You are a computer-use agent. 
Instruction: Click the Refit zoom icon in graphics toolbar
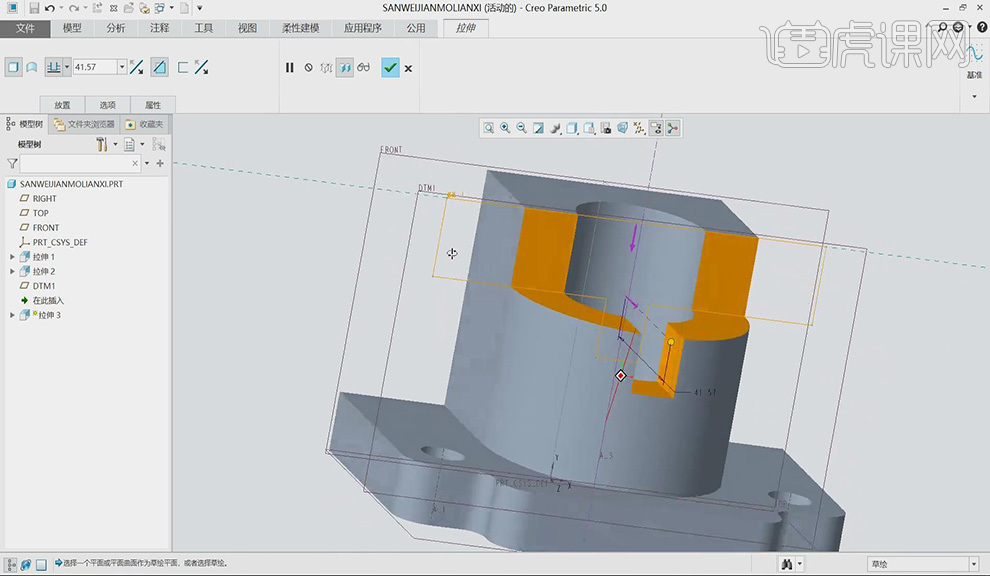[x=488, y=128]
